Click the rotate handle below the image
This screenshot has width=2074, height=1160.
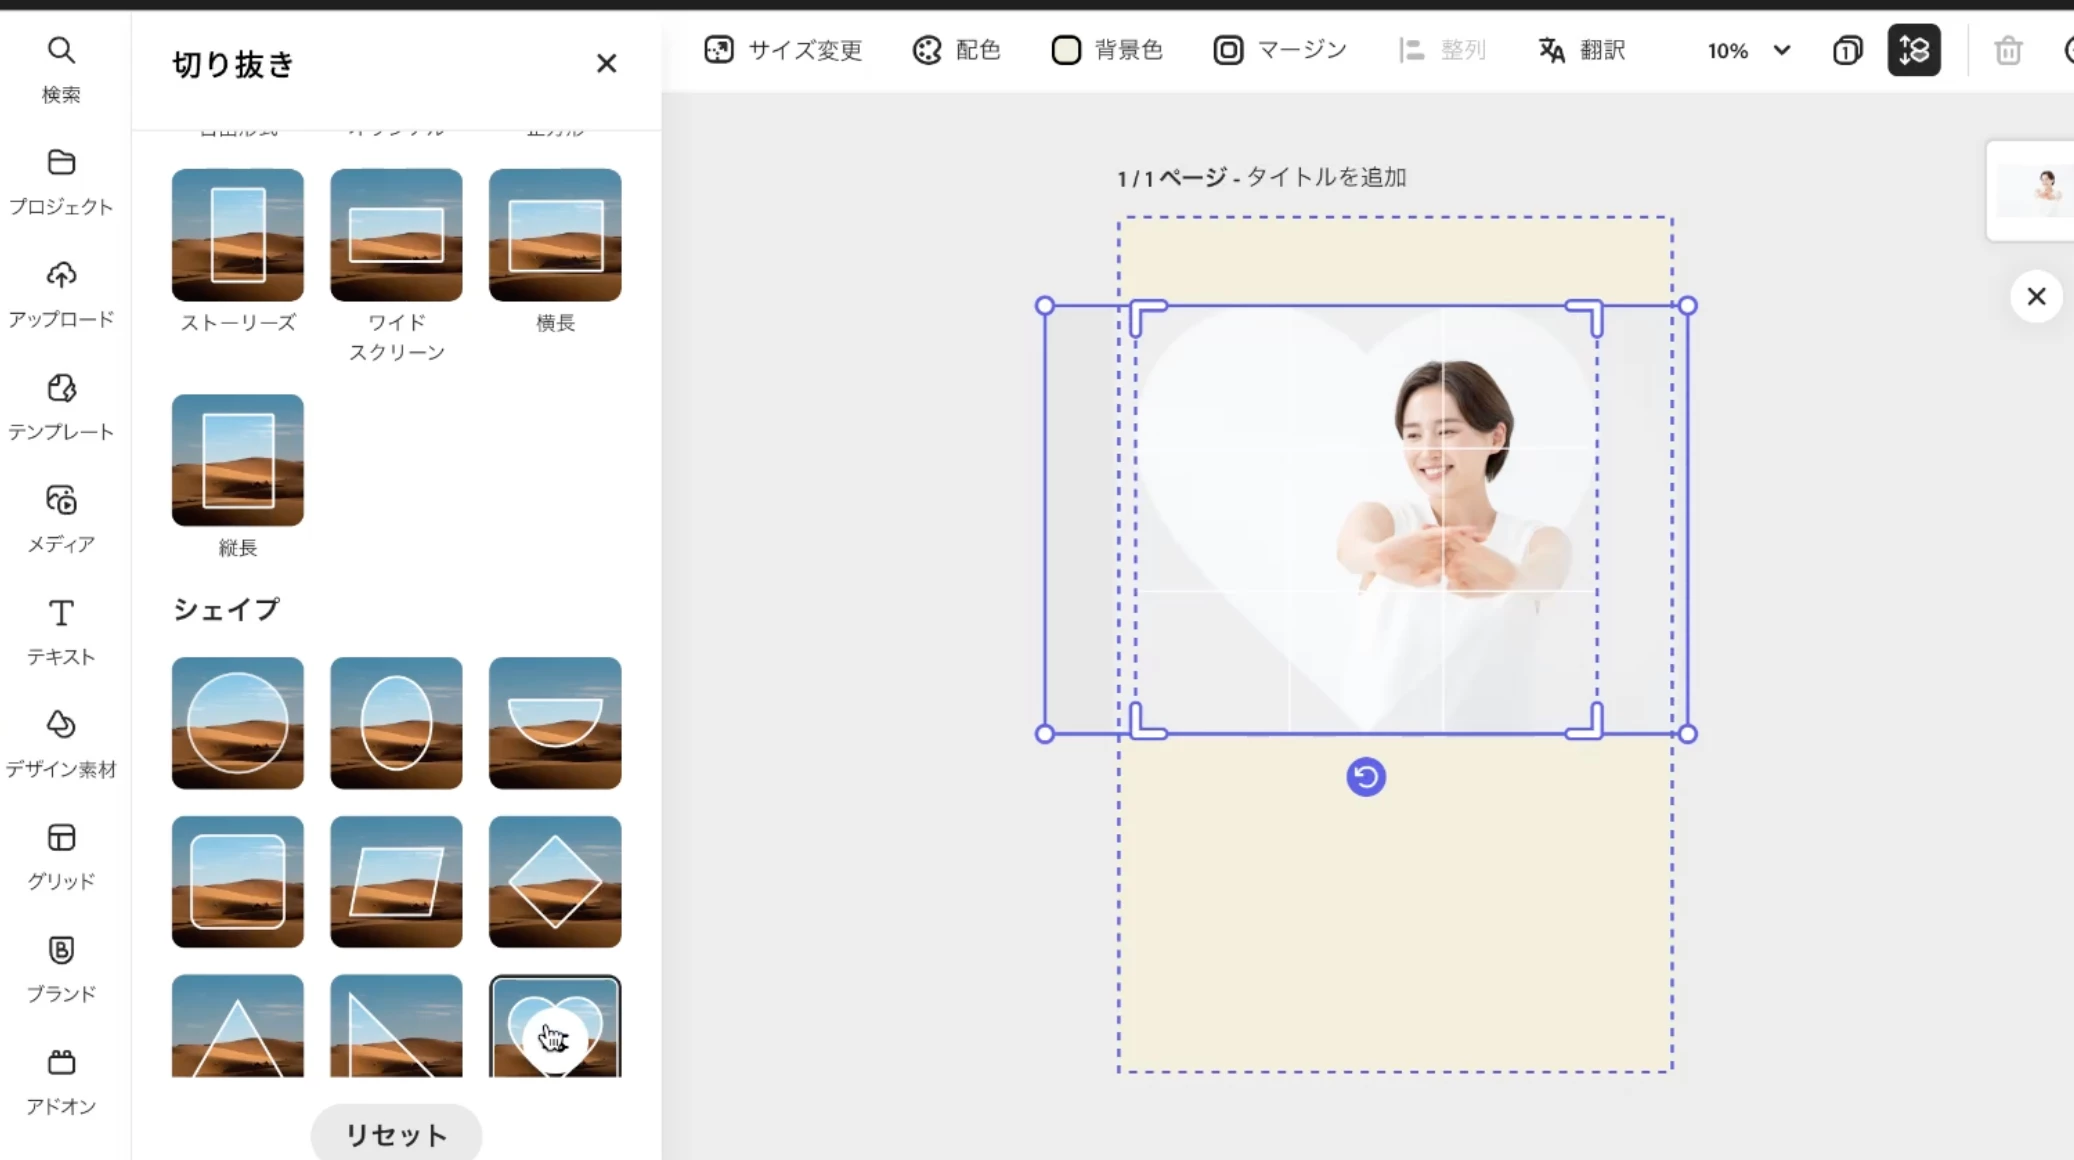coord(1365,777)
